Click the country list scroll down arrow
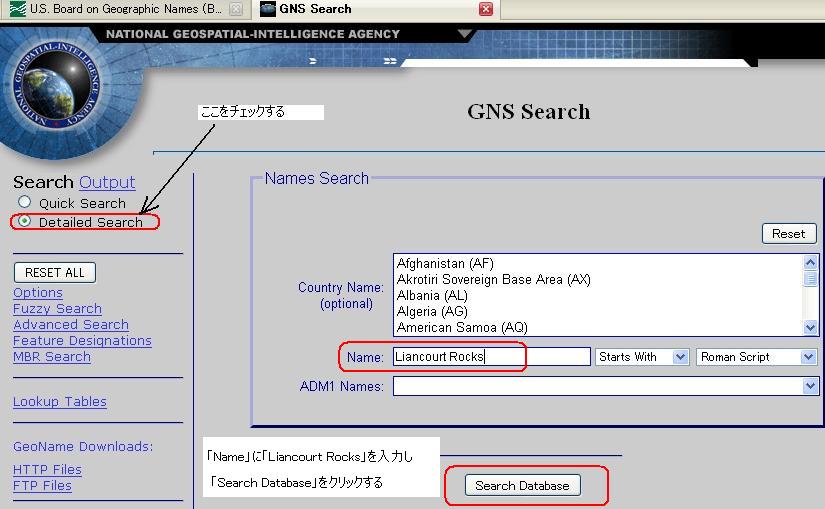Screen dimensions: 825x509 (810, 328)
